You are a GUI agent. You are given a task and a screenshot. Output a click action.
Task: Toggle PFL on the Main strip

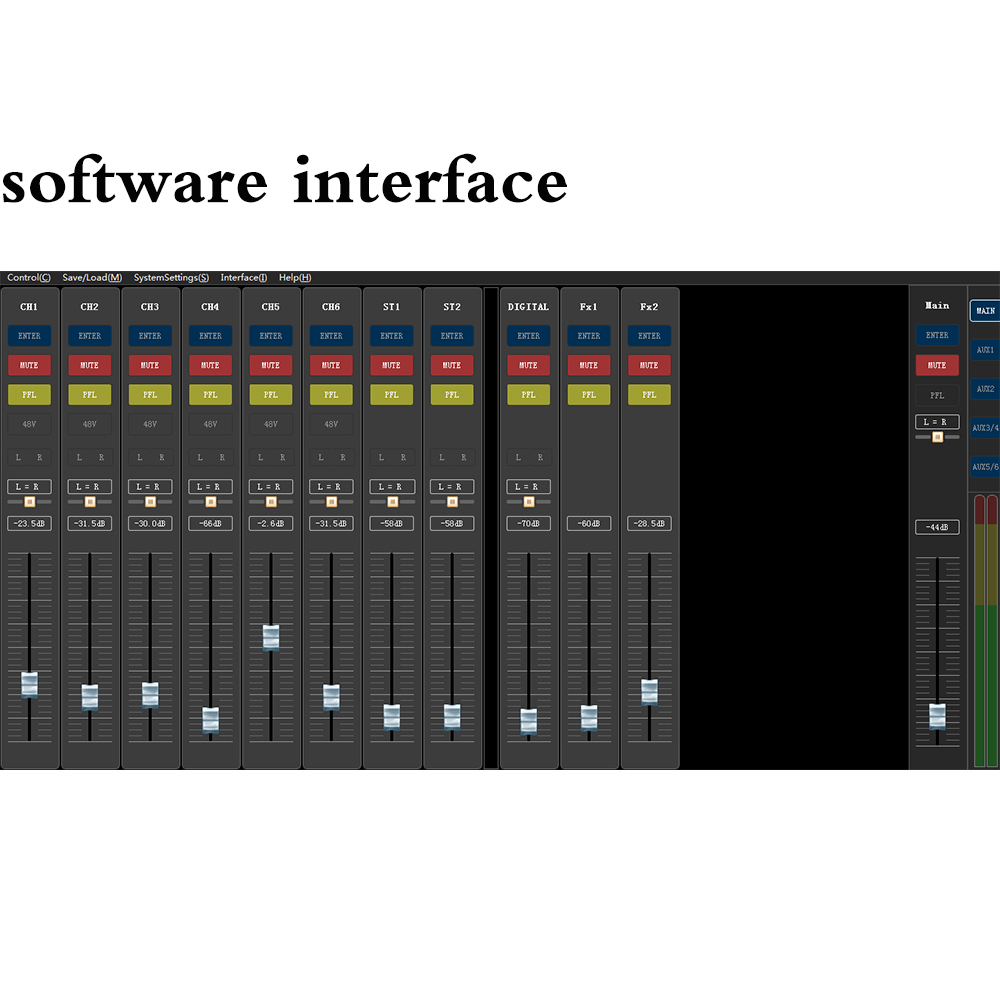pyautogui.click(x=937, y=396)
